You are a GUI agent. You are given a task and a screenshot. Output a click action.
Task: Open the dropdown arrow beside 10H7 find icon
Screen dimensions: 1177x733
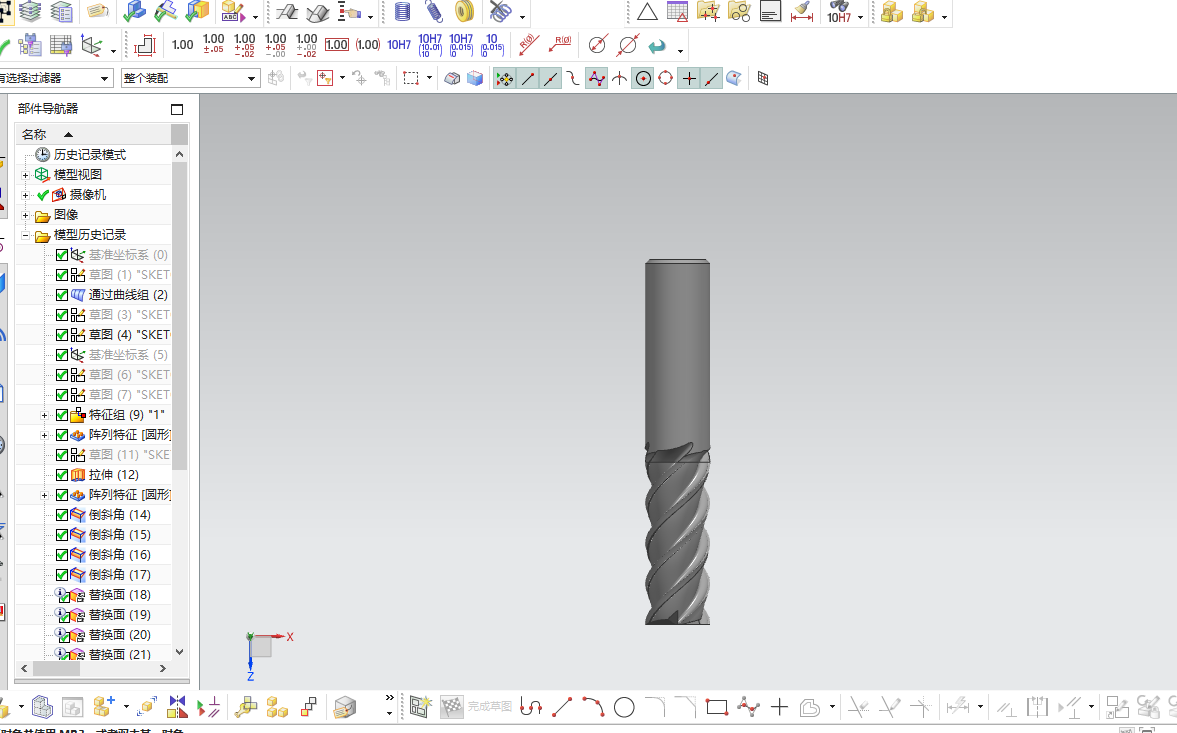tap(860, 17)
